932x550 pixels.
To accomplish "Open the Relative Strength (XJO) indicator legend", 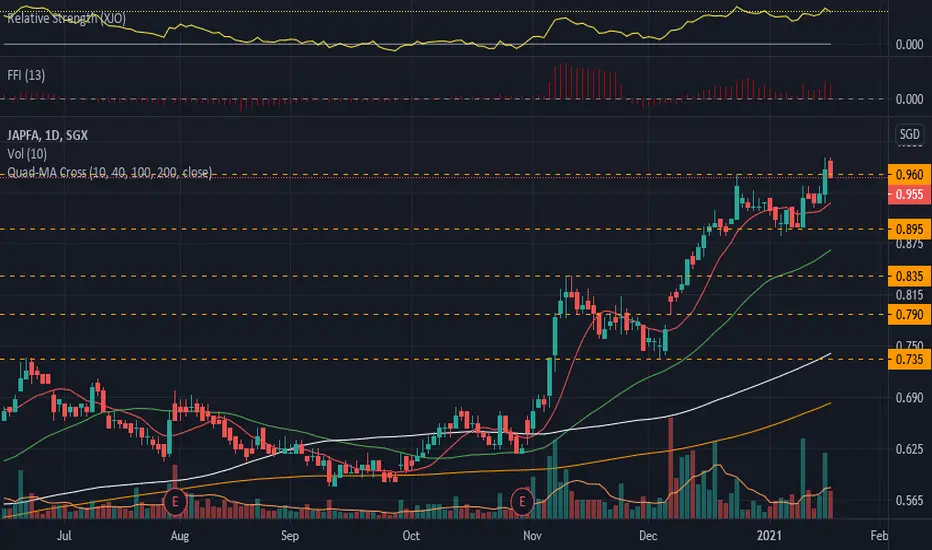I will point(67,18).
